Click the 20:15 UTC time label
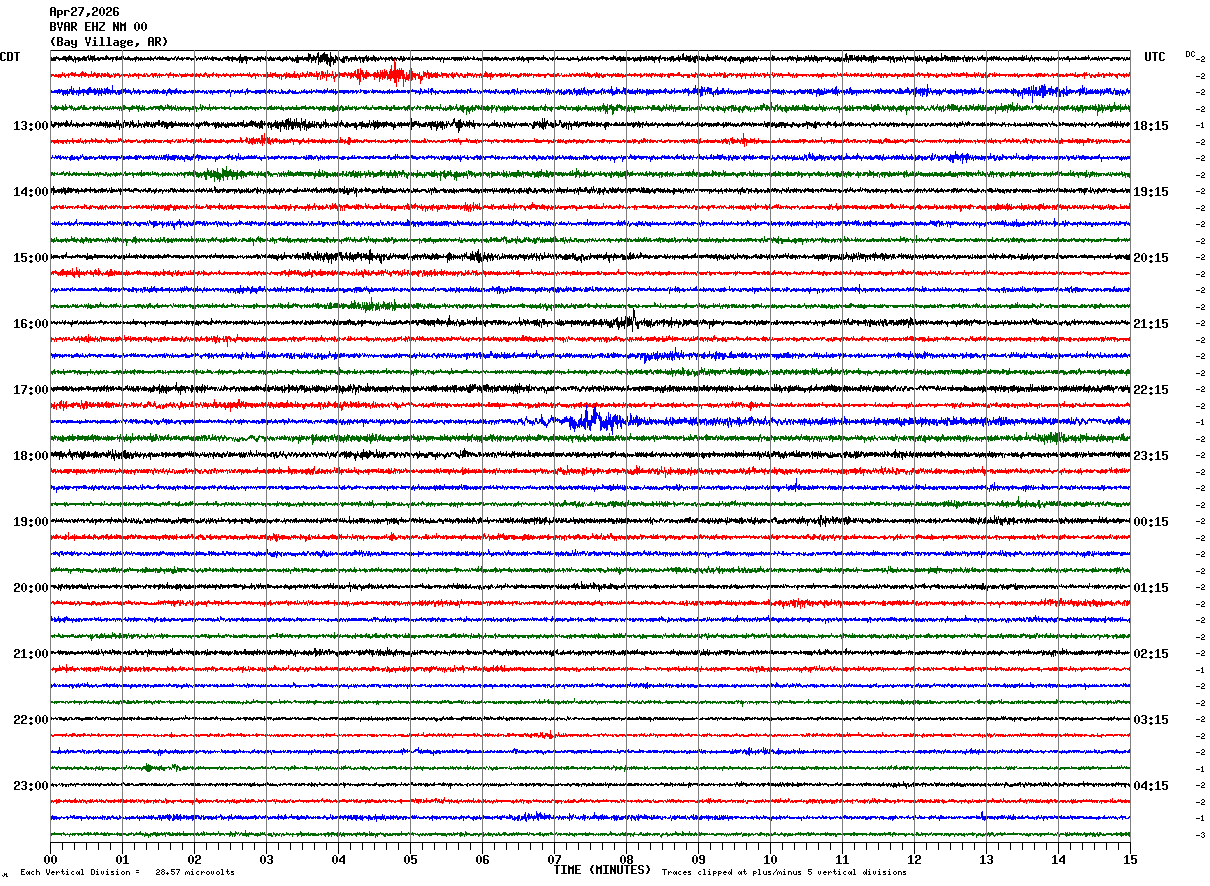 (1151, 257)
